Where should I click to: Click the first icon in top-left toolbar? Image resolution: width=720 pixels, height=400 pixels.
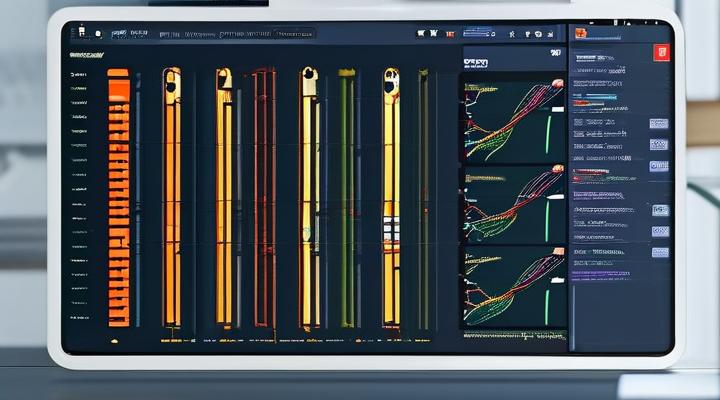click(80, 33)
